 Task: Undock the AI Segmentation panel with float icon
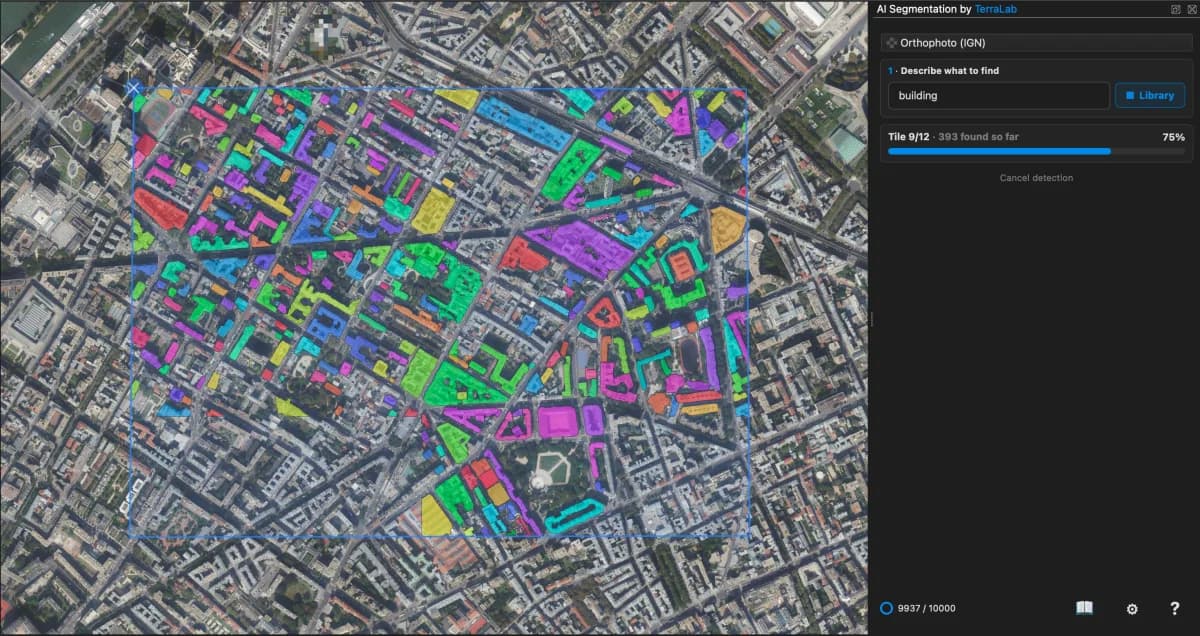(1176, 9)
